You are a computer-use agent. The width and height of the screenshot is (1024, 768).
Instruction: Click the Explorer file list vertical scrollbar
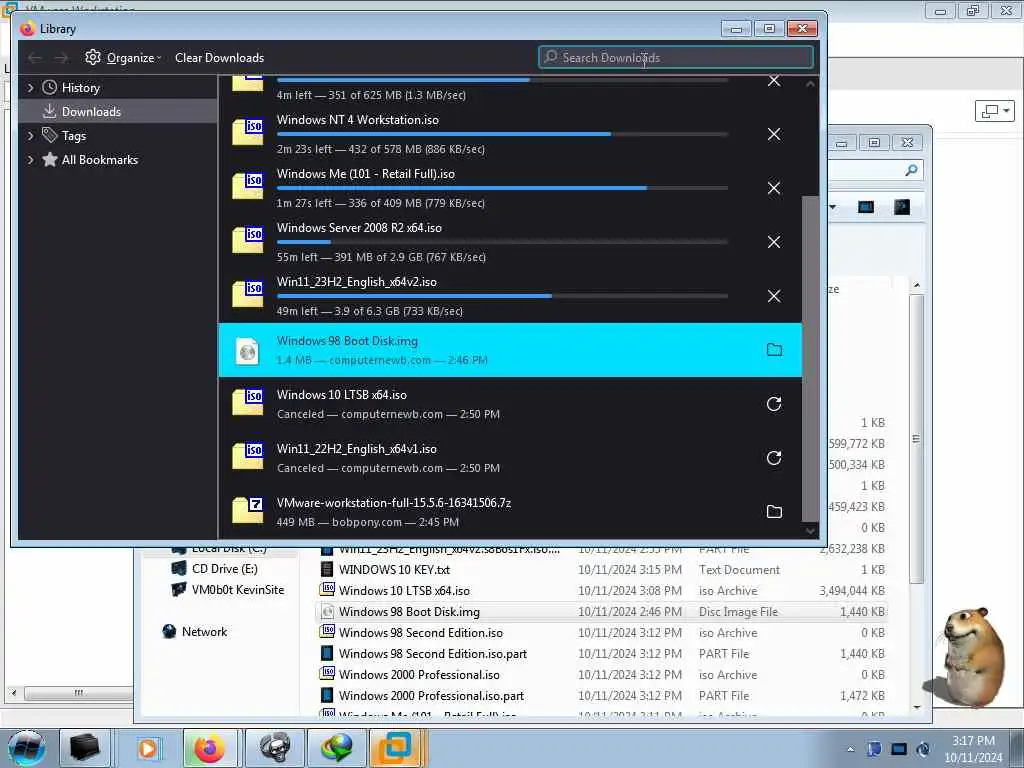tap(916, 439)
